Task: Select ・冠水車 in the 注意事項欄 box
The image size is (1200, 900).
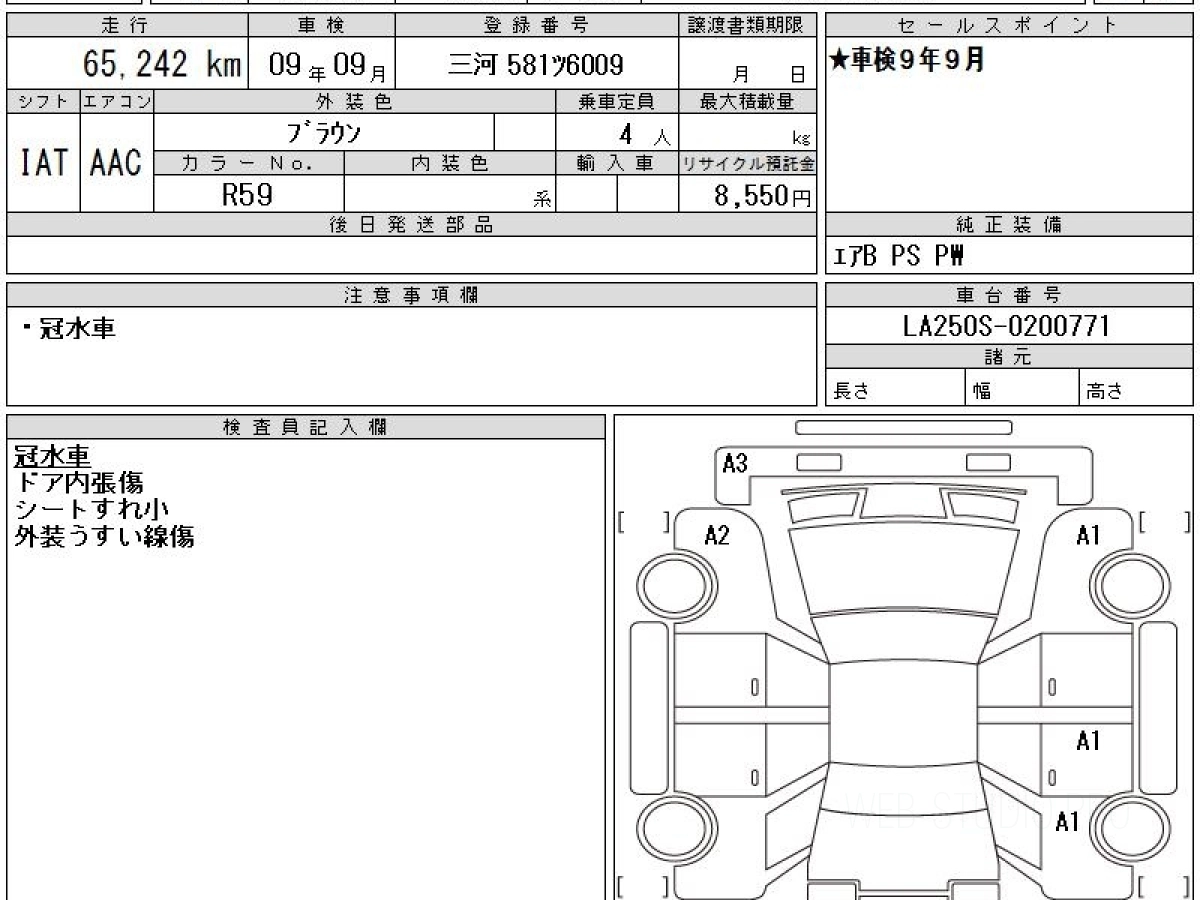Action: [67, 328]
